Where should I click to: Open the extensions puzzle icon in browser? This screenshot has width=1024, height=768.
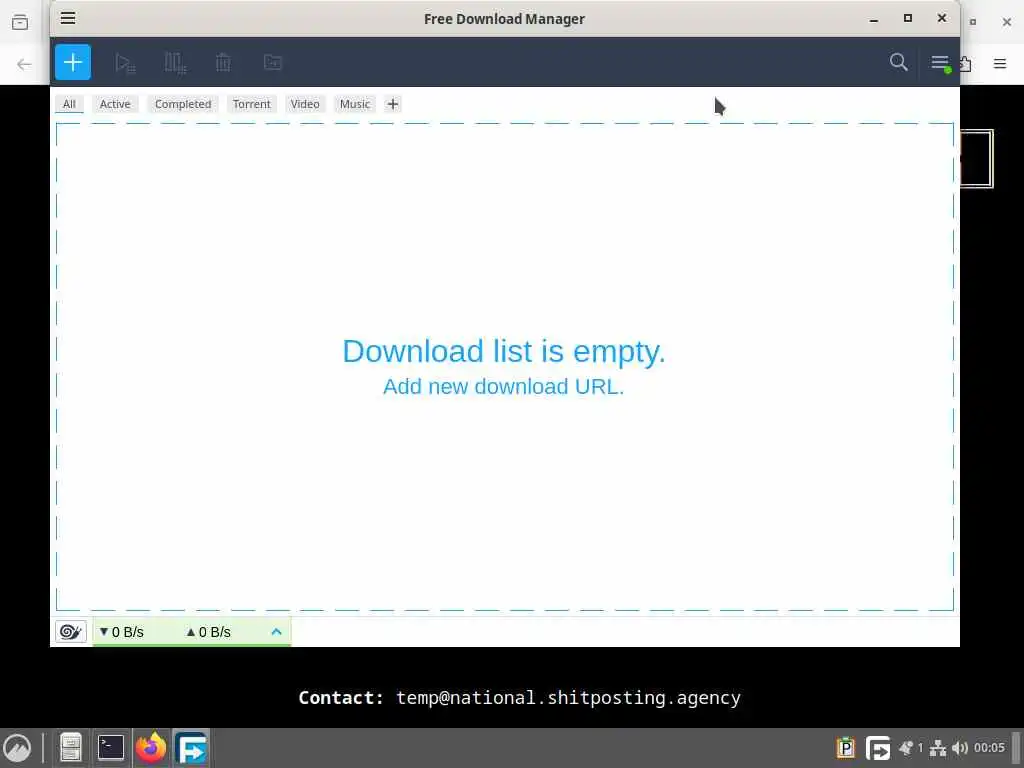click(x=967, y=64)
